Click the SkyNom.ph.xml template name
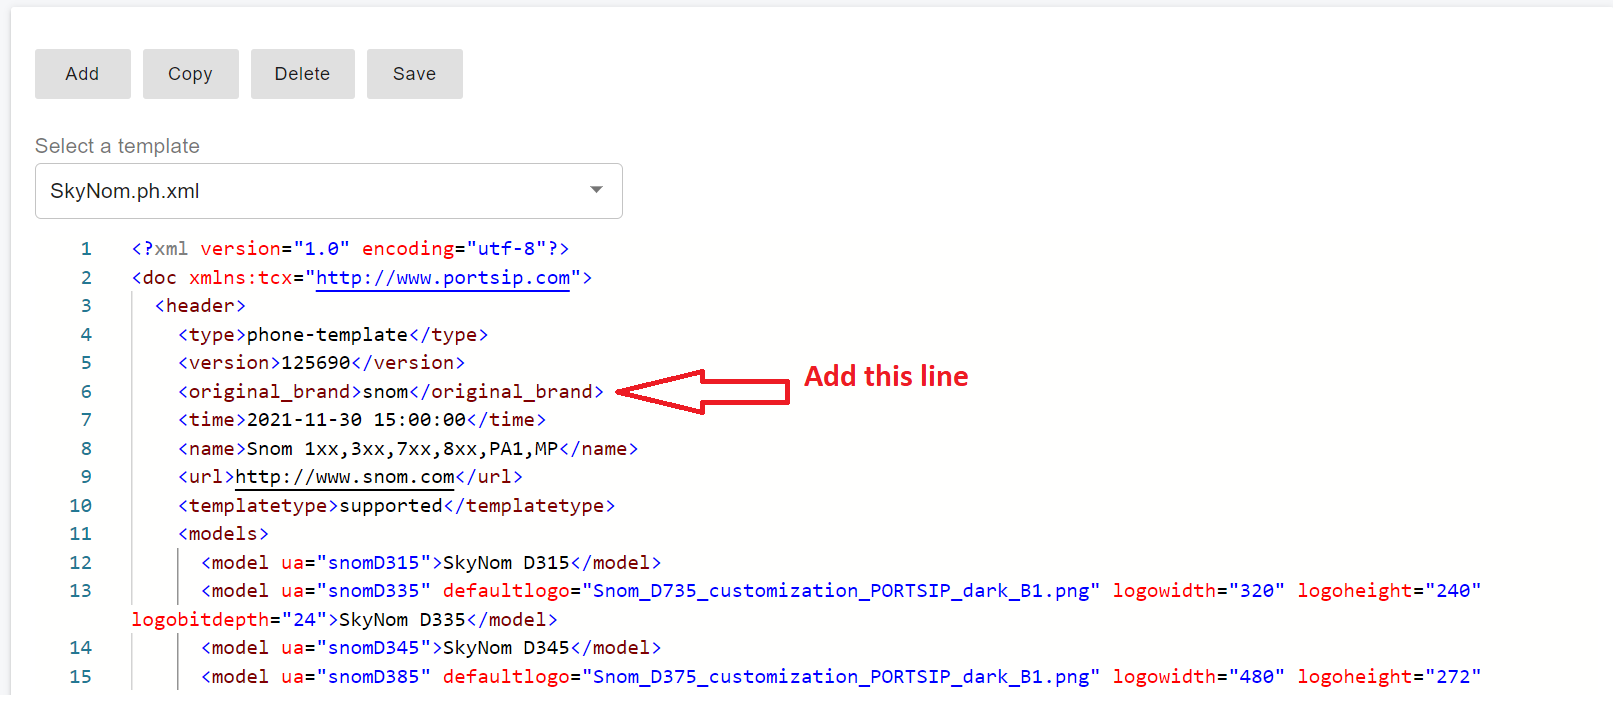 [125, 191]
